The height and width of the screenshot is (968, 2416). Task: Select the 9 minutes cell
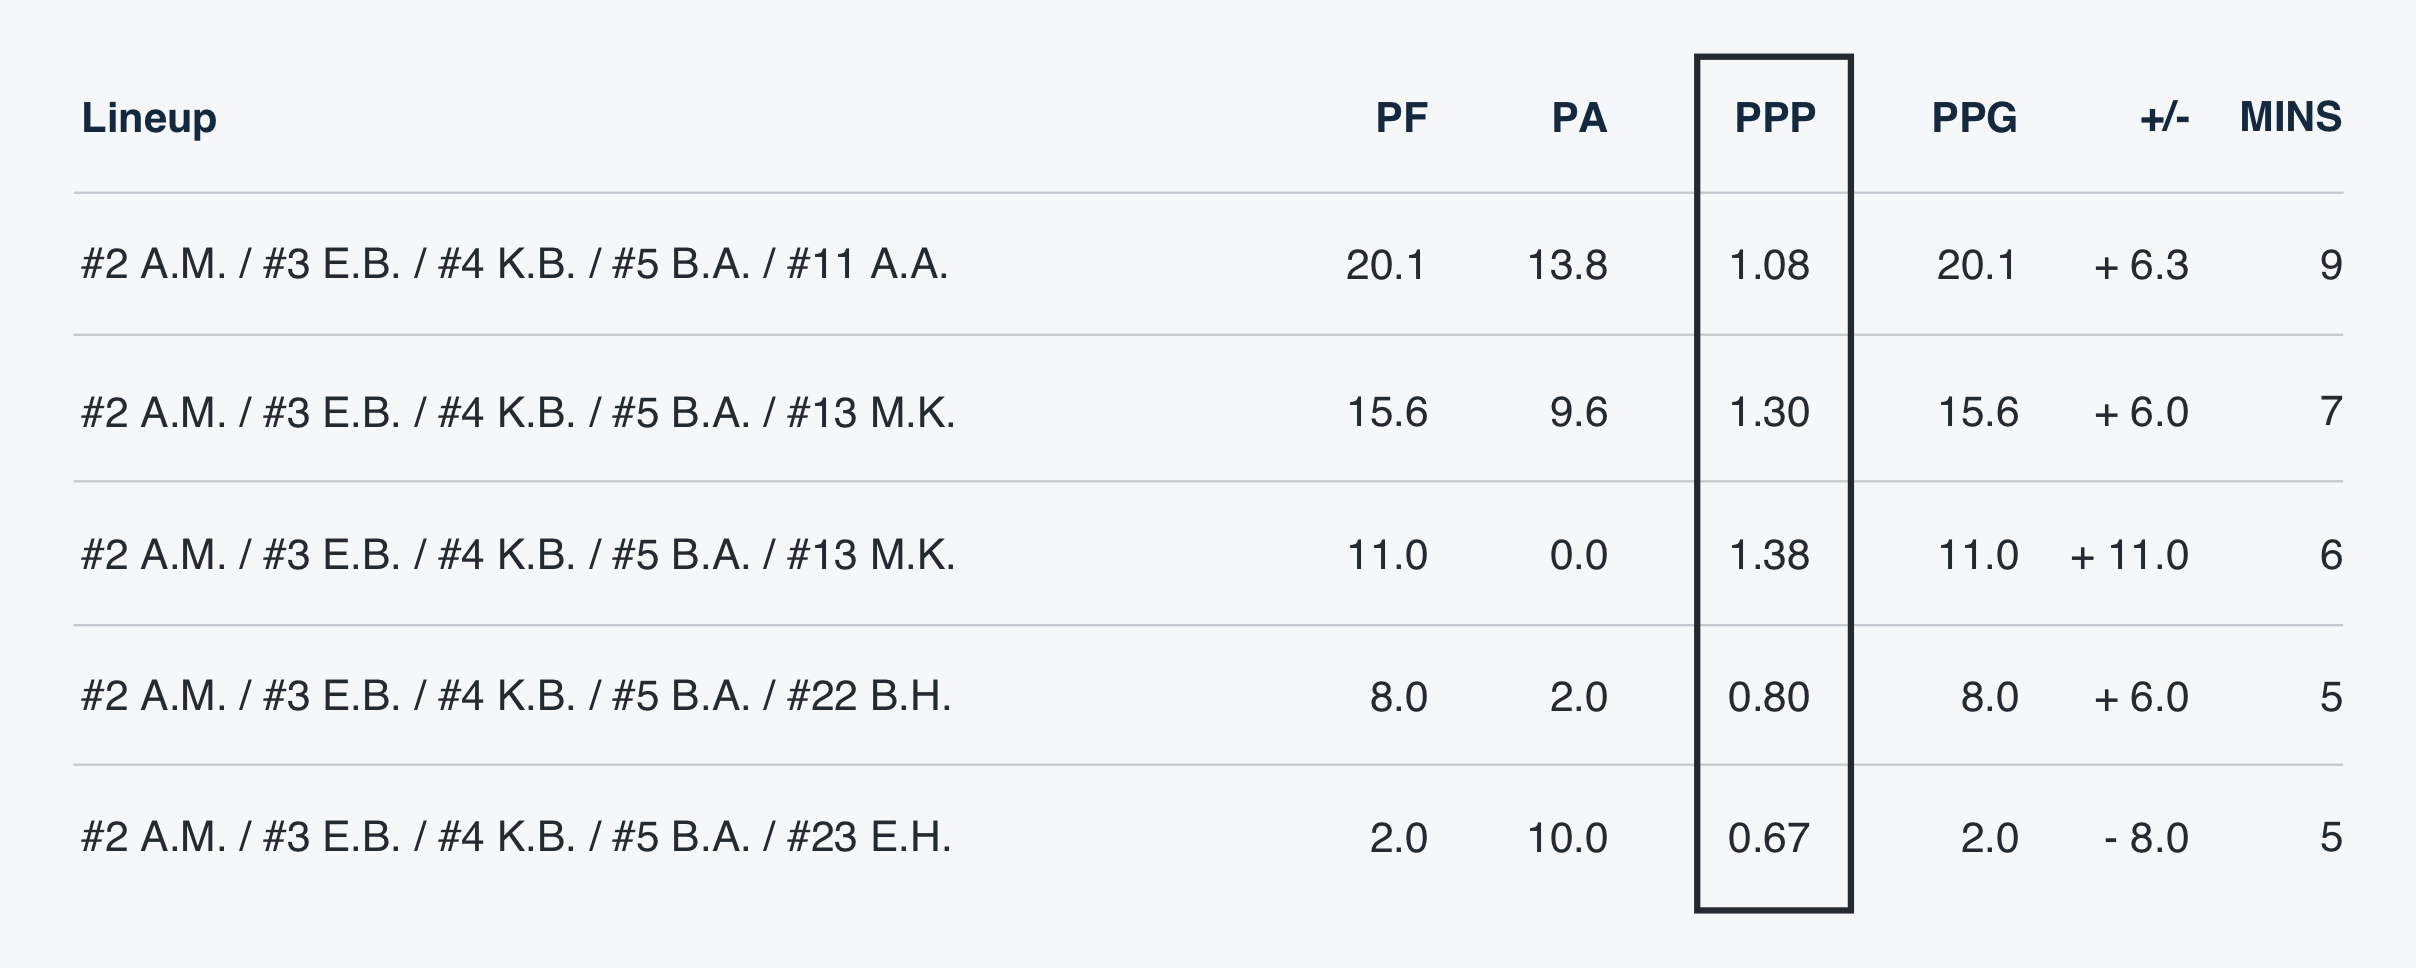[2330, 265]
